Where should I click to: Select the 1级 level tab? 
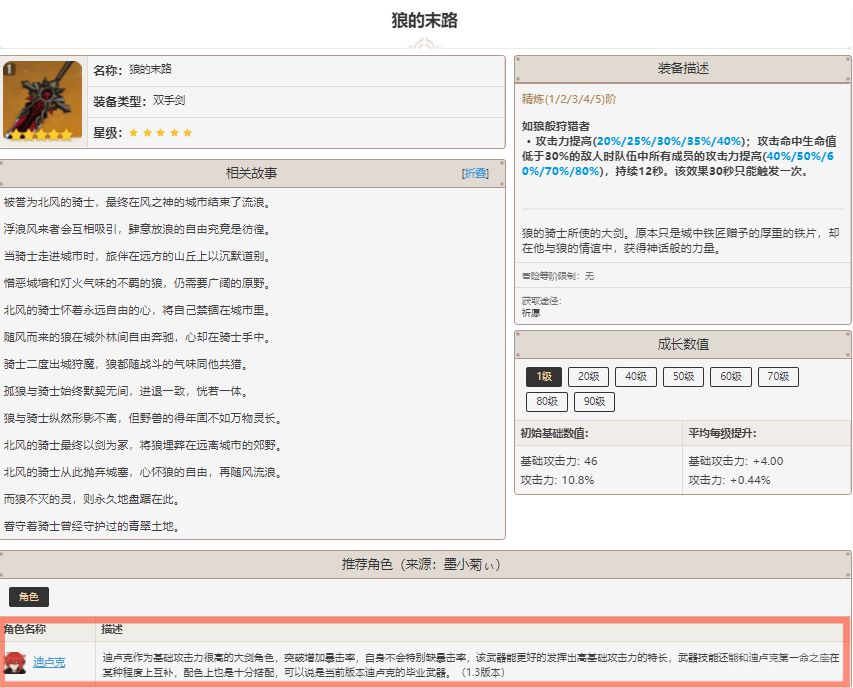[545, 376]
